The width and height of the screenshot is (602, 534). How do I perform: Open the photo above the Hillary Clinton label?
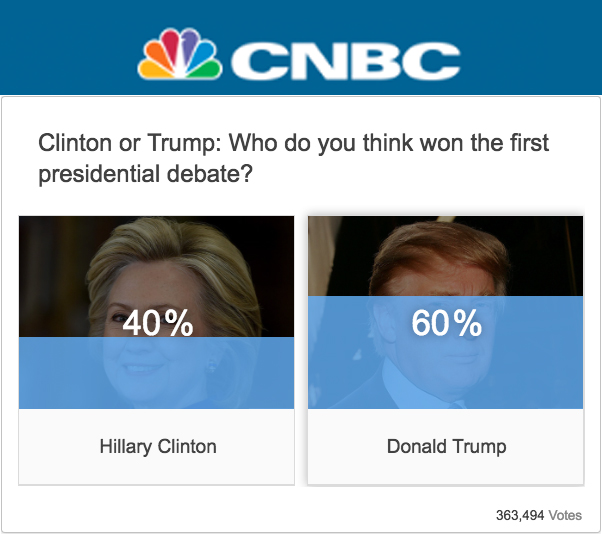click(x=157, y=312)
